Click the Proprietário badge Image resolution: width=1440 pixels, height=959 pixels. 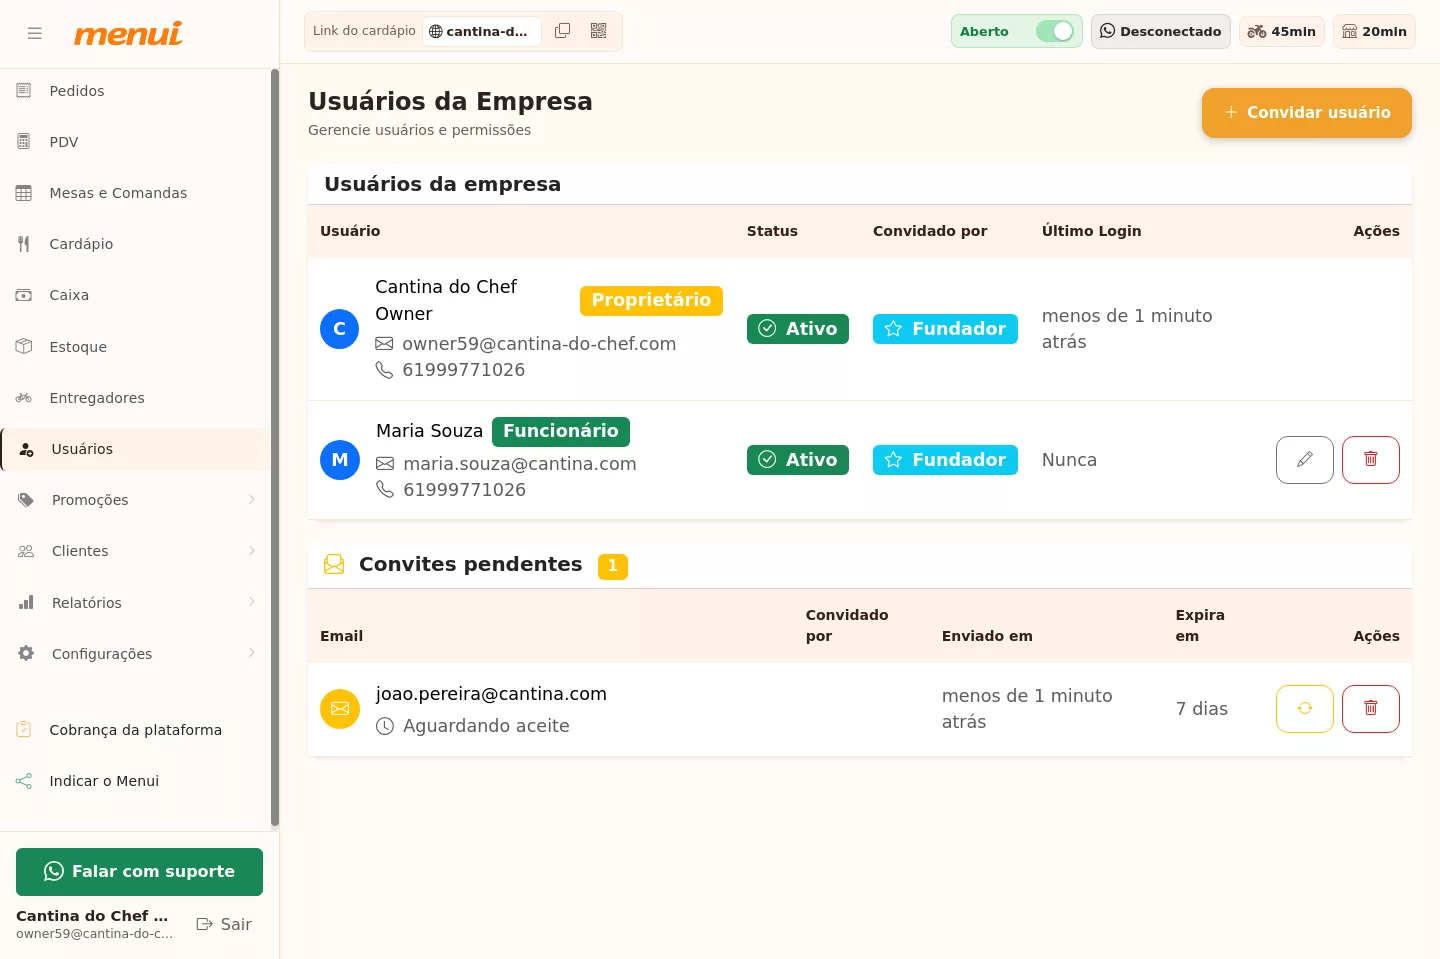pyautogui.click(x=651, y=300)
